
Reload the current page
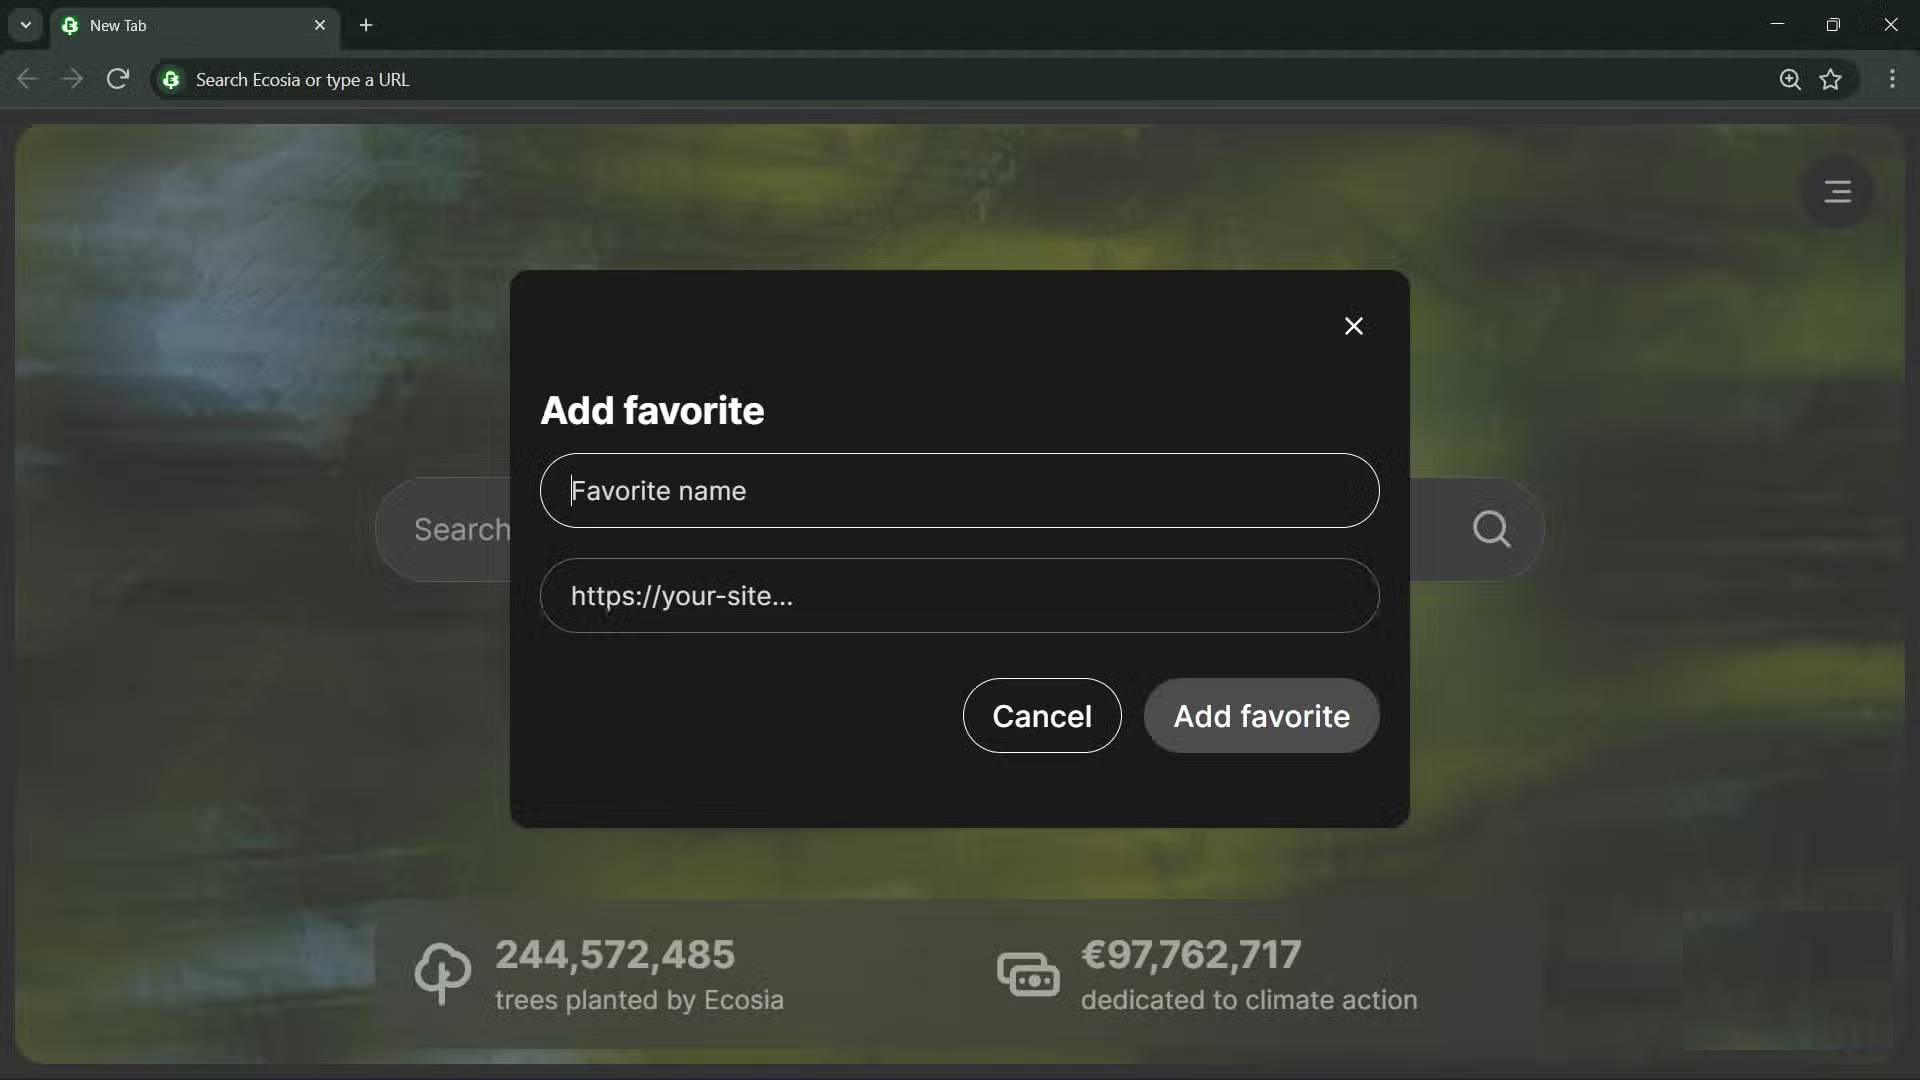[x=117, y=79]
